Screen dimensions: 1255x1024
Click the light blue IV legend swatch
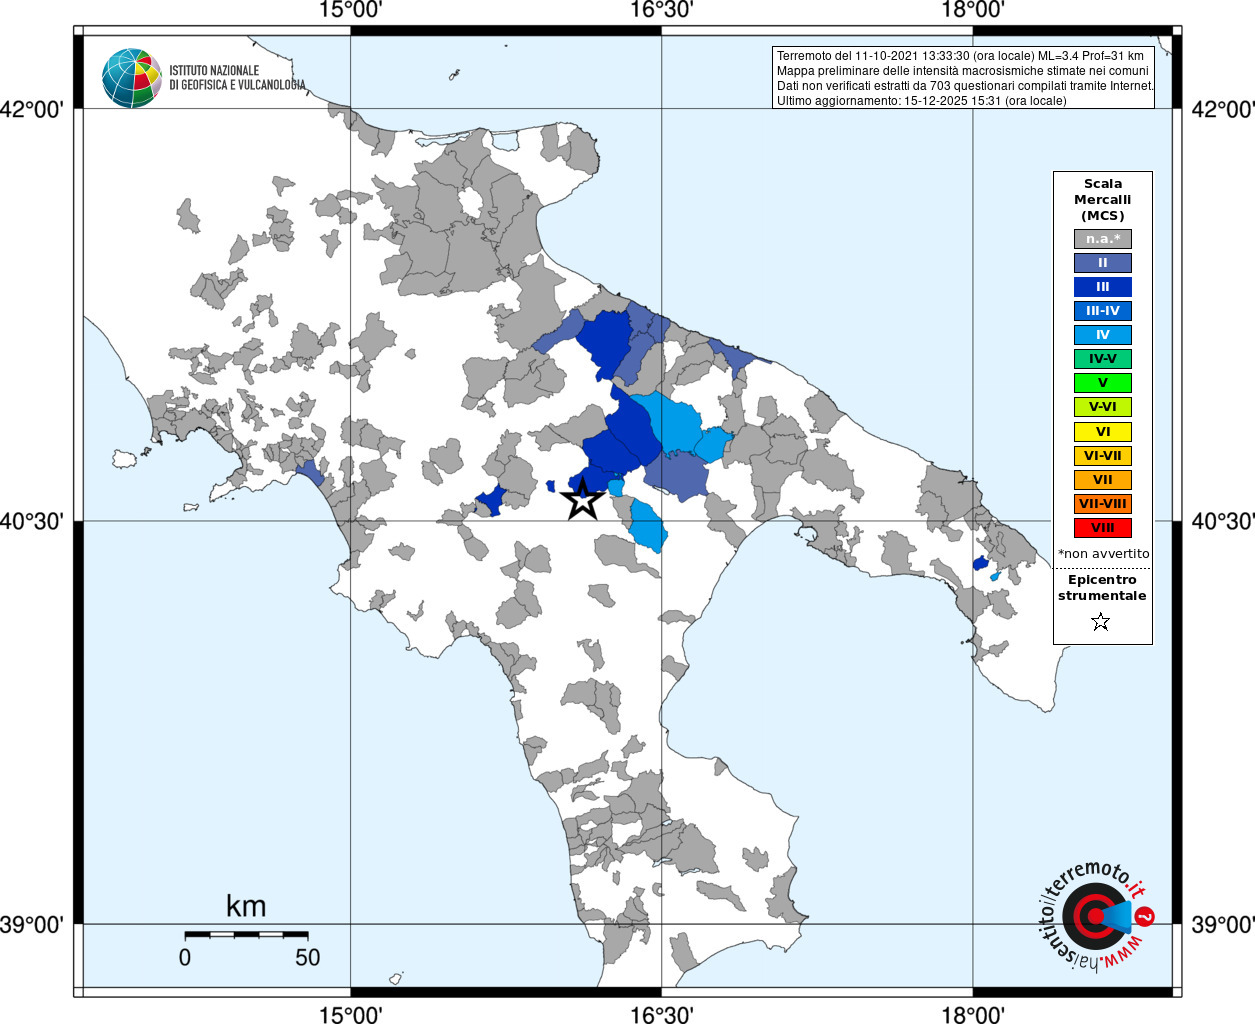click(x=1103, y=335)
